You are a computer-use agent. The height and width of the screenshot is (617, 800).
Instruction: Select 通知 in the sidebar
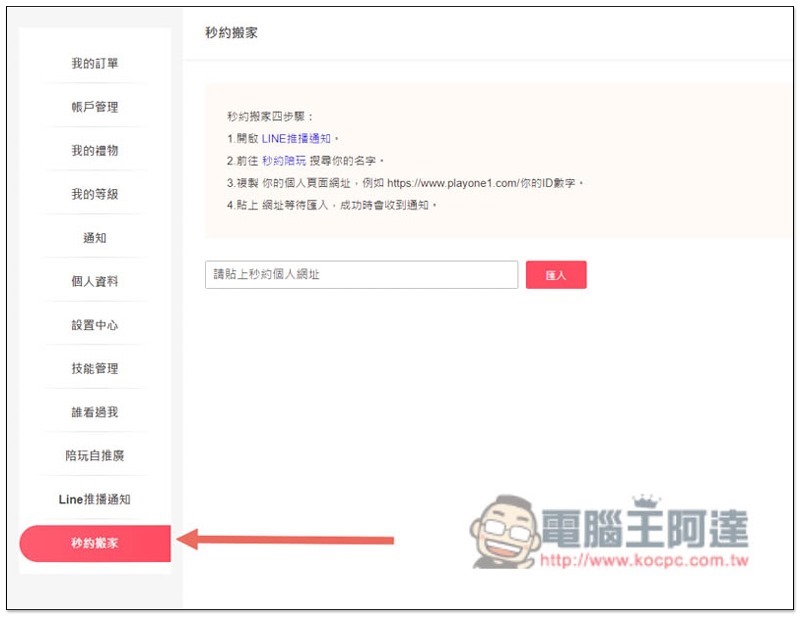[x=95, y=238]
